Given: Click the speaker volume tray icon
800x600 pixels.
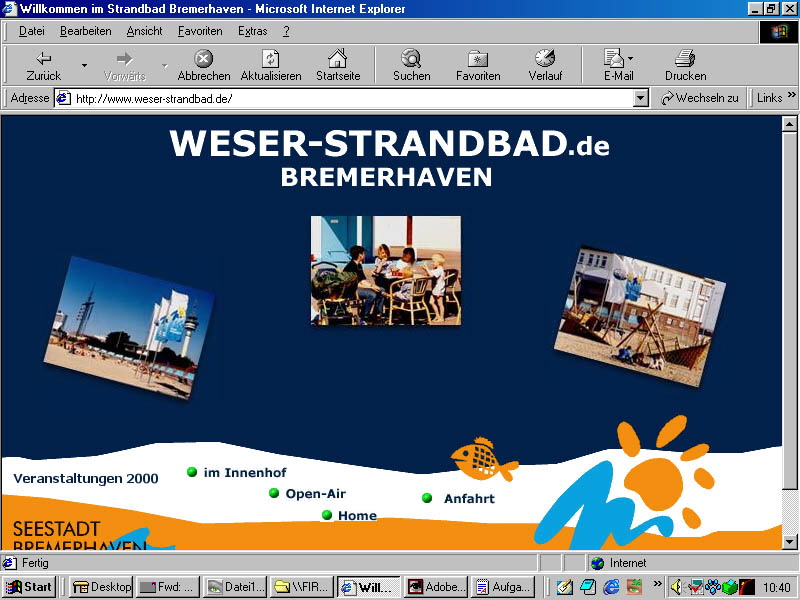Looking at the screenshot, I should click(x=676, y=587).
